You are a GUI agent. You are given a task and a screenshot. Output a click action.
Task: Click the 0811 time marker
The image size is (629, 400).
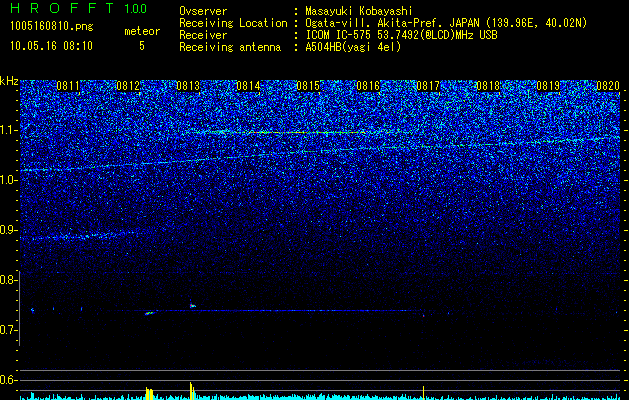(68, 85)
